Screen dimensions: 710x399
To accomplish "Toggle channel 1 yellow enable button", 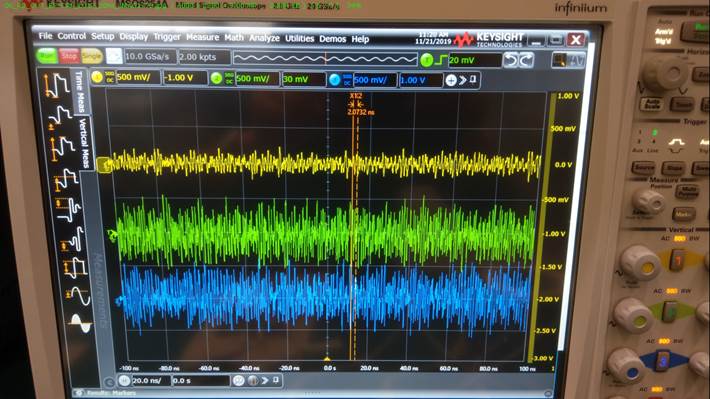I will 97,77.
